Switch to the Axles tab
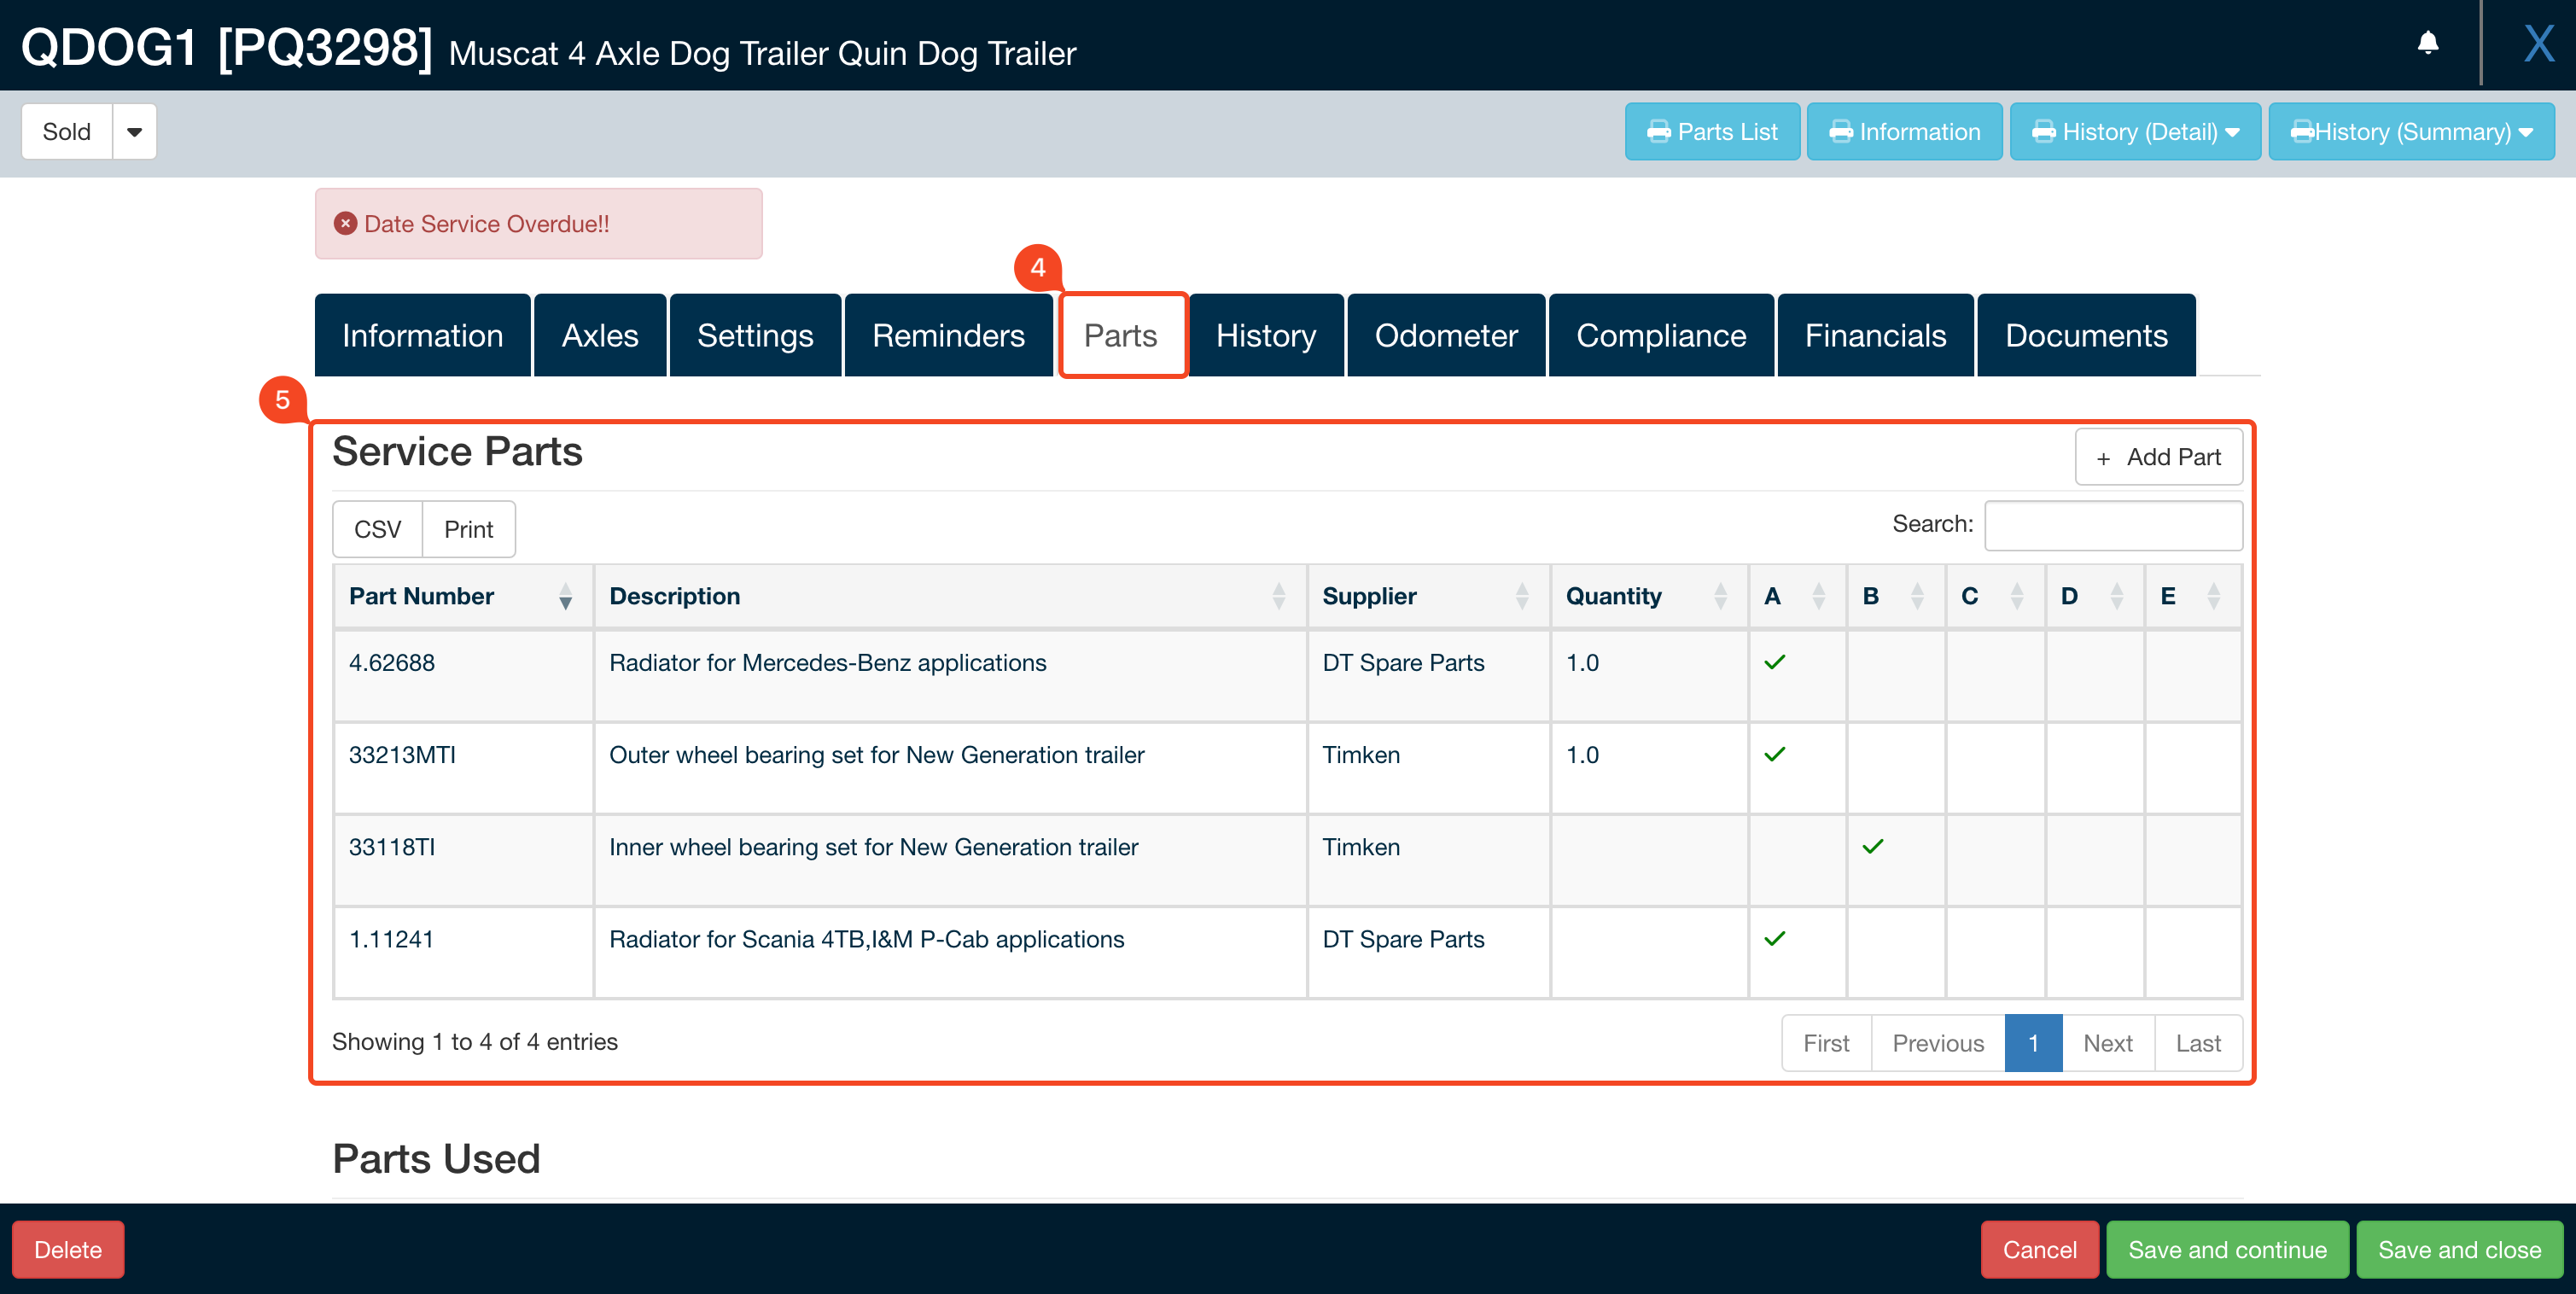Image resolution: width=2576 pixels, height=1294 pixels. click(600, 335)
